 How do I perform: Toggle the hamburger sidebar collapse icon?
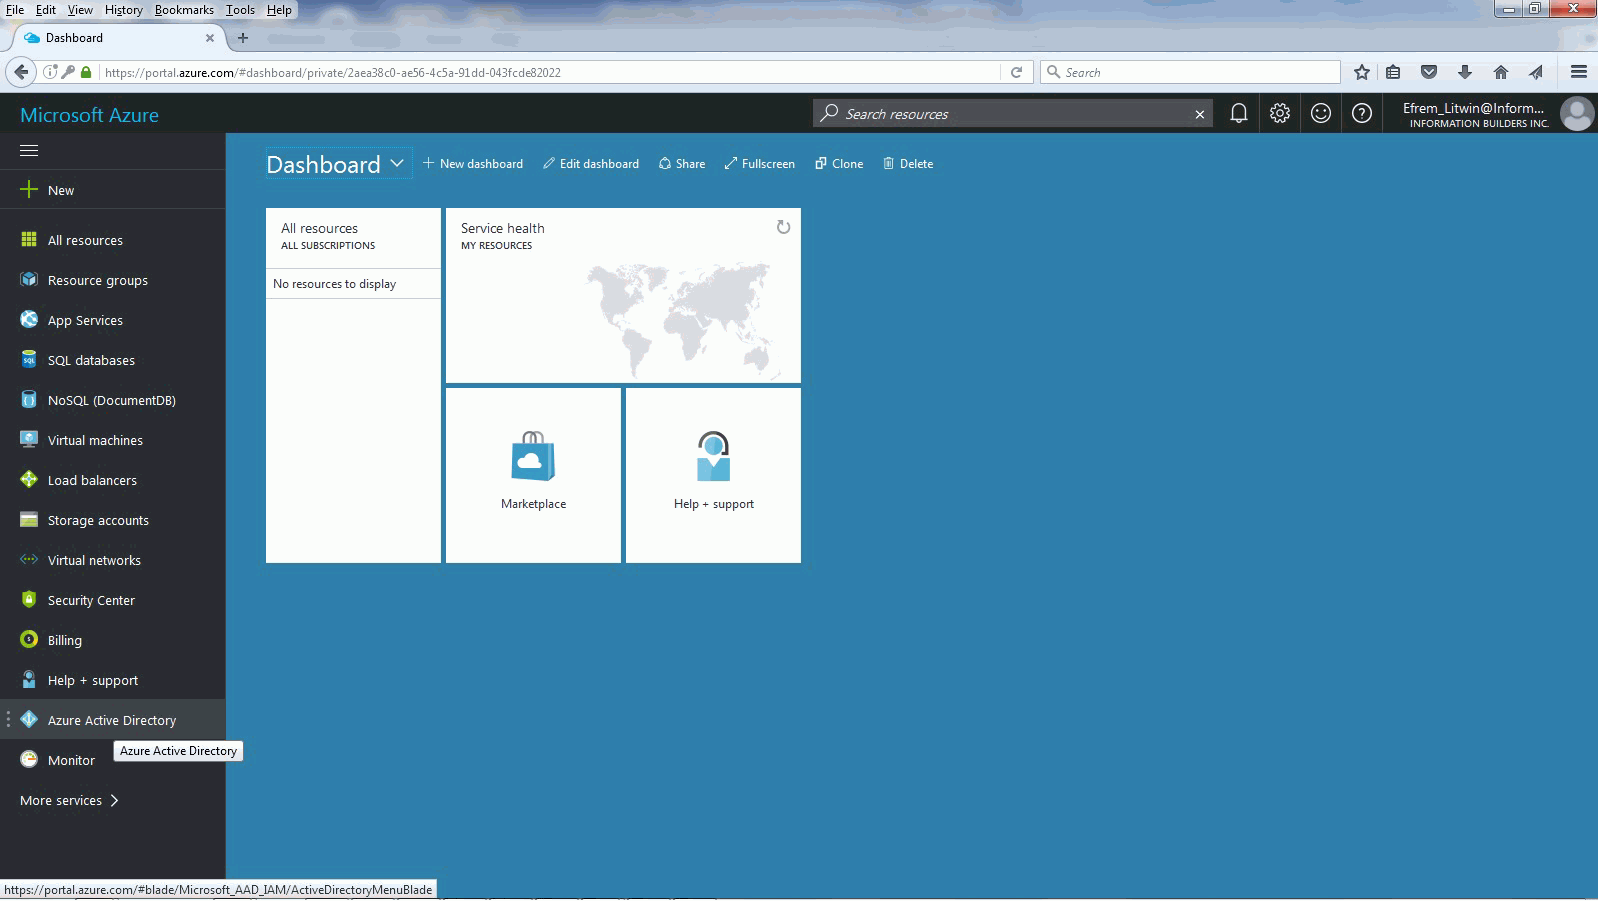(29, 151)
